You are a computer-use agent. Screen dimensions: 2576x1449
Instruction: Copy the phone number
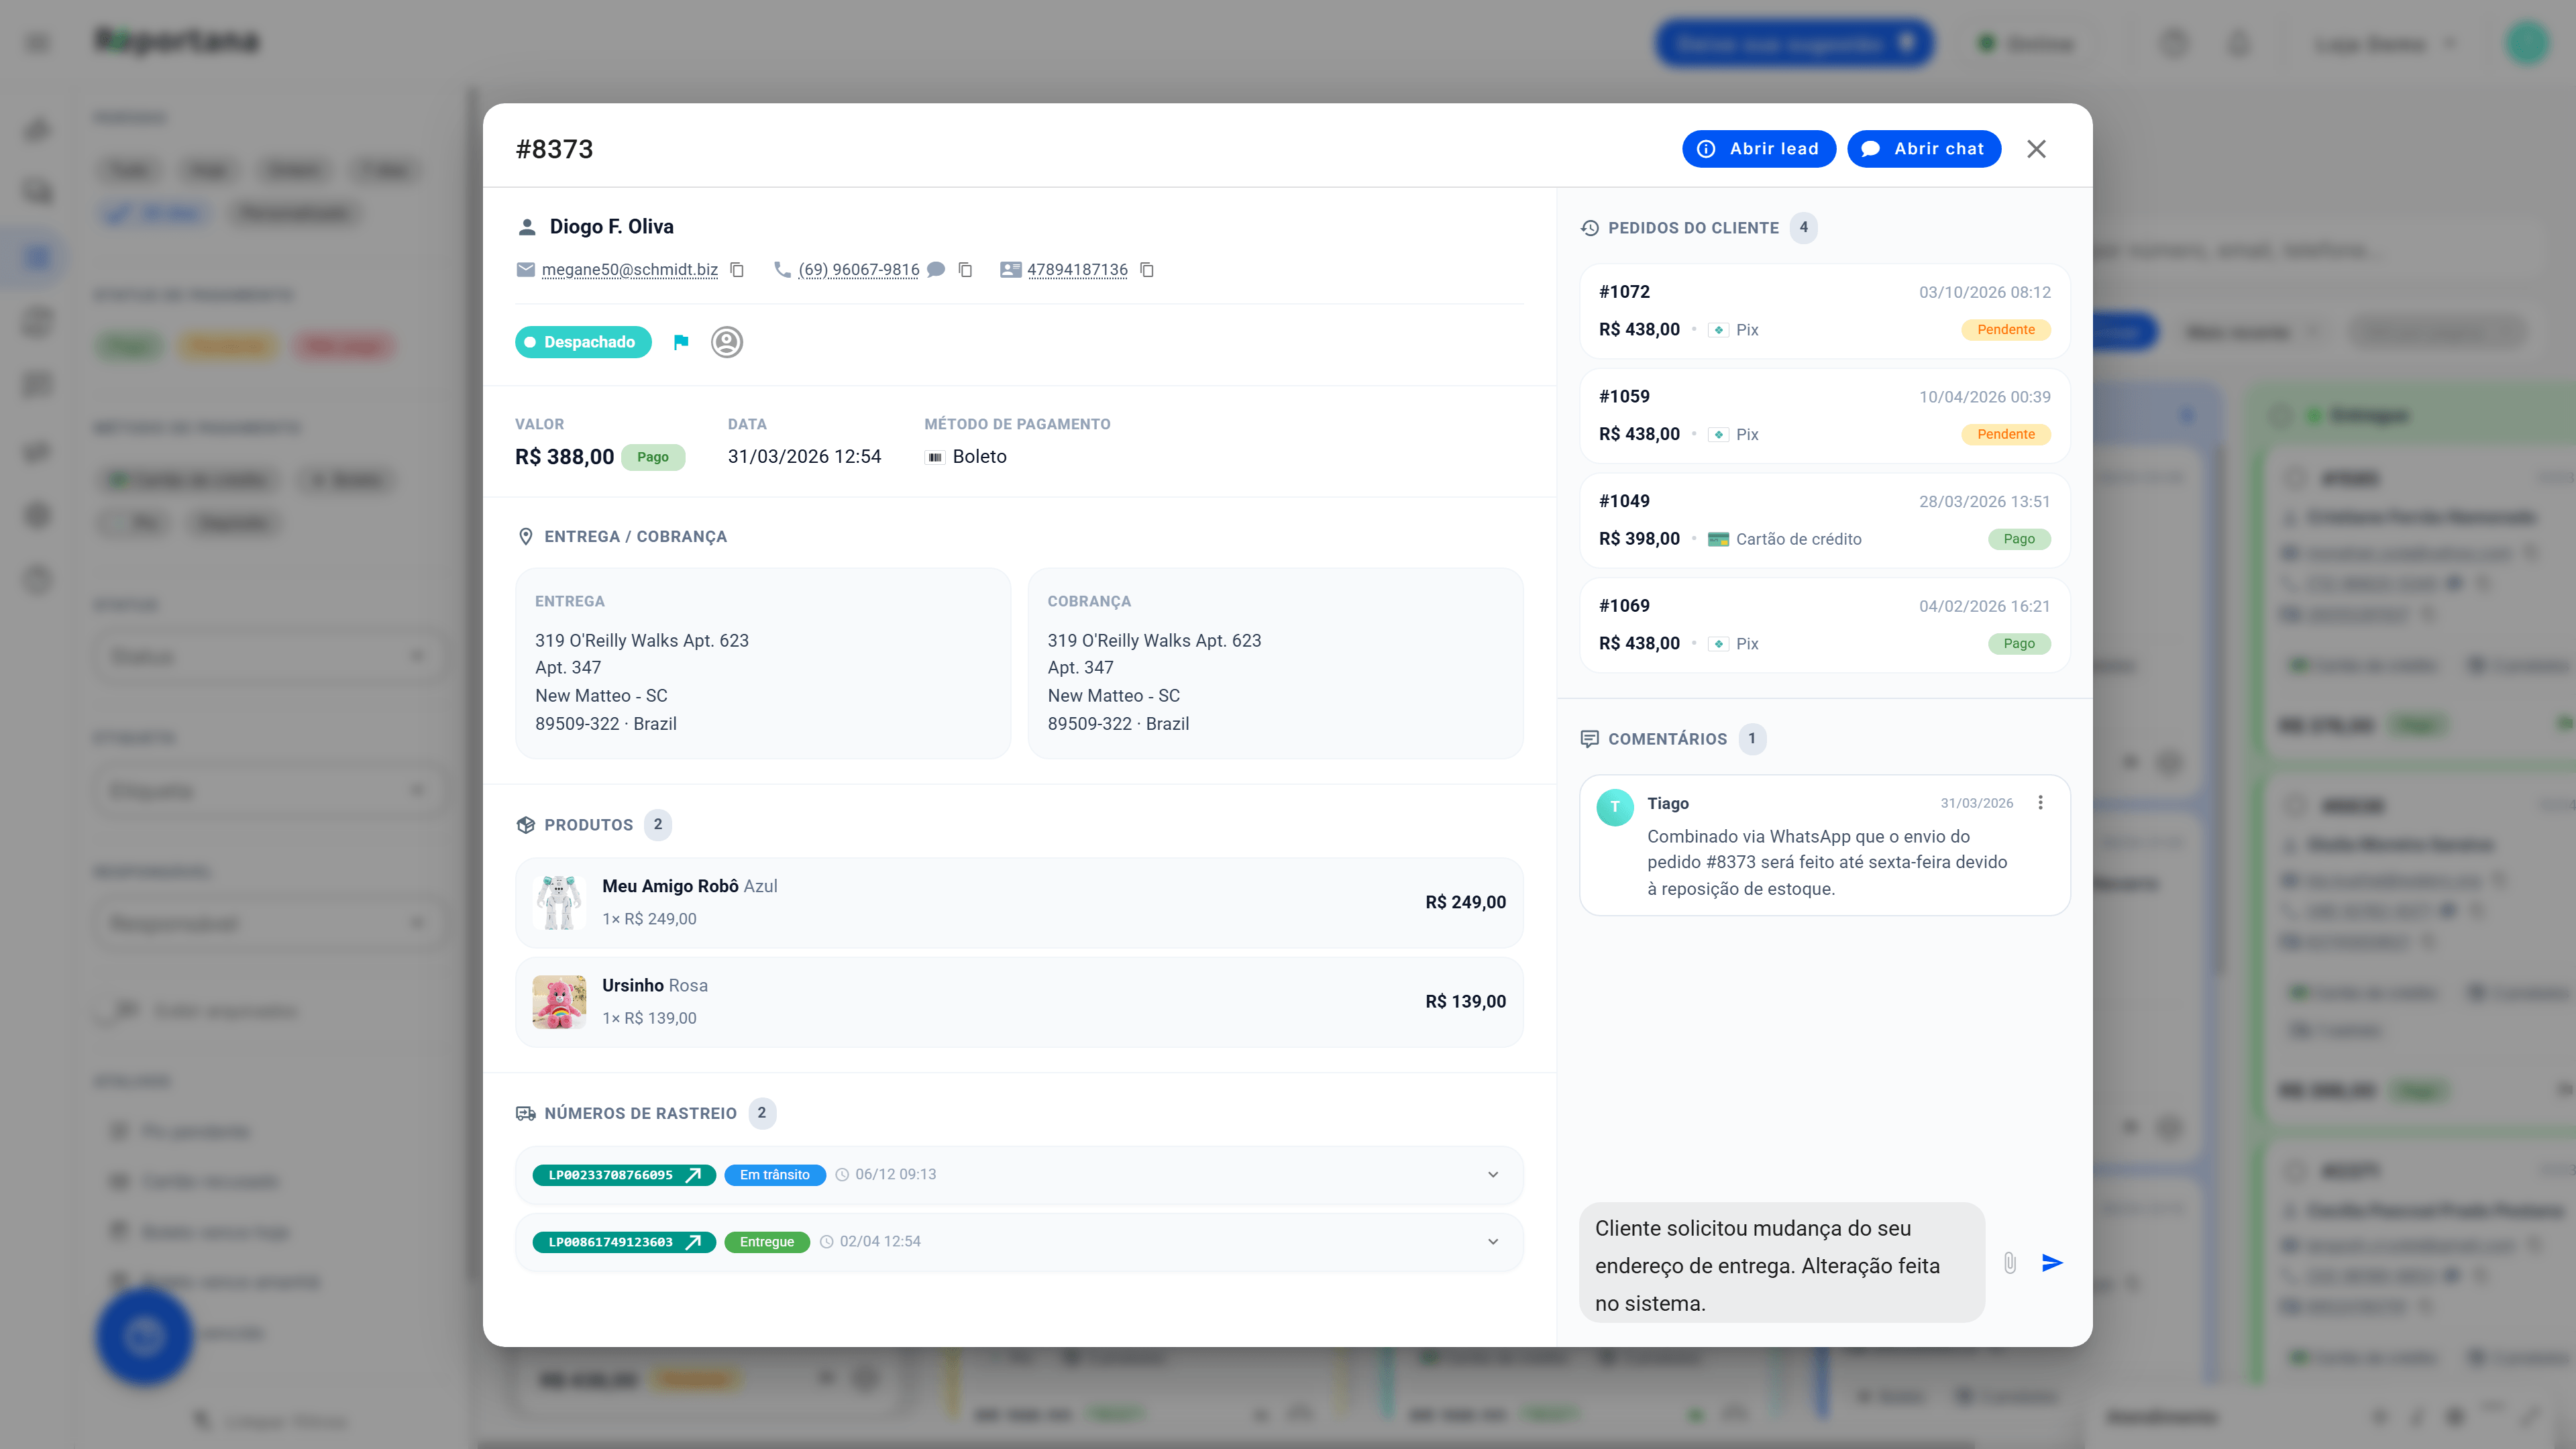tap(965, 270)
